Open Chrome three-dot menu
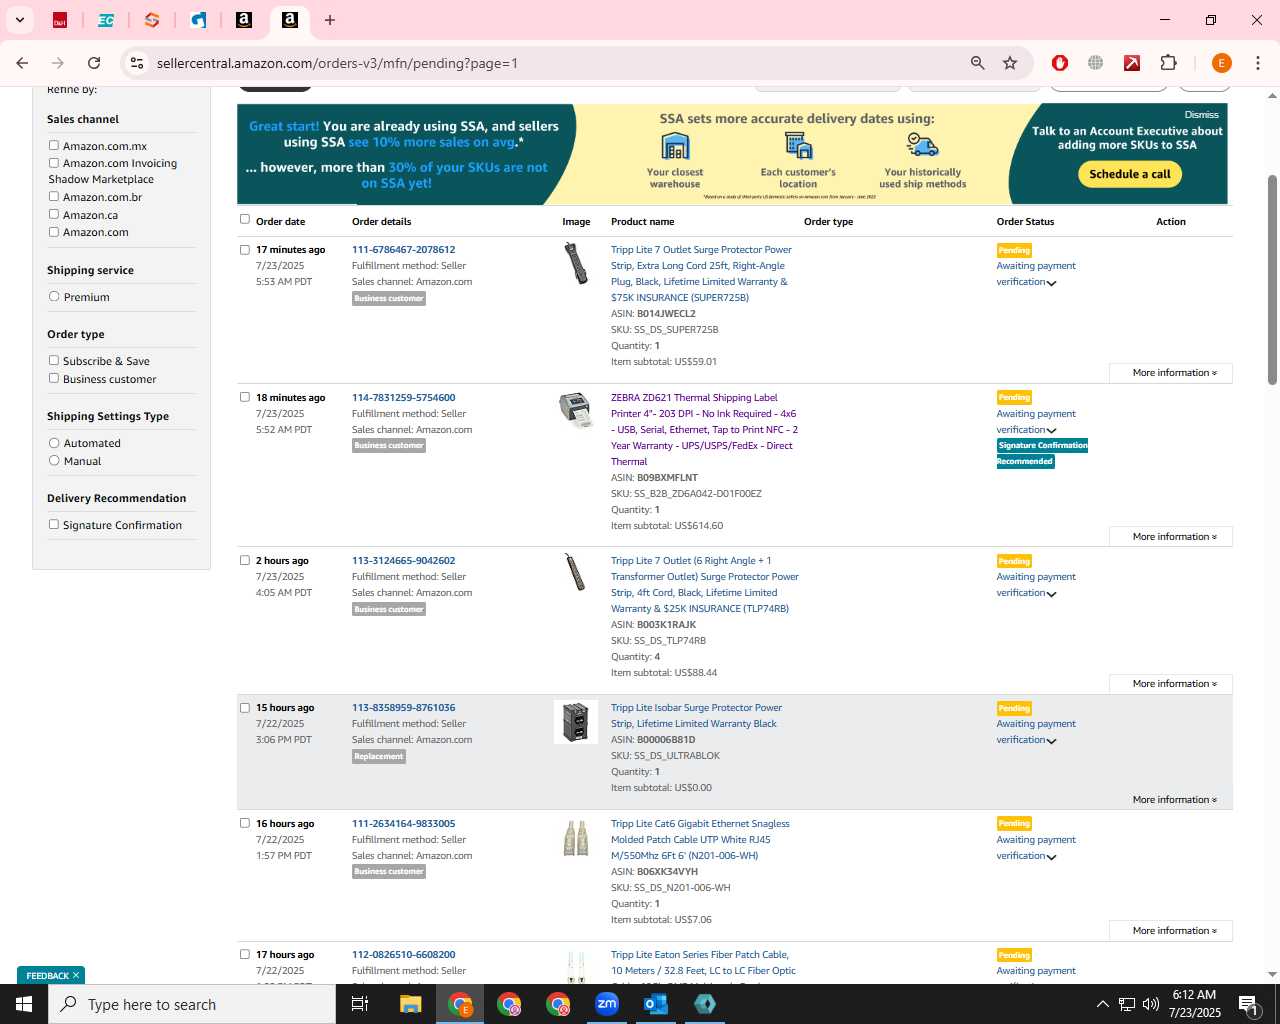1280x1024 pixels. tap(1258, 63)
